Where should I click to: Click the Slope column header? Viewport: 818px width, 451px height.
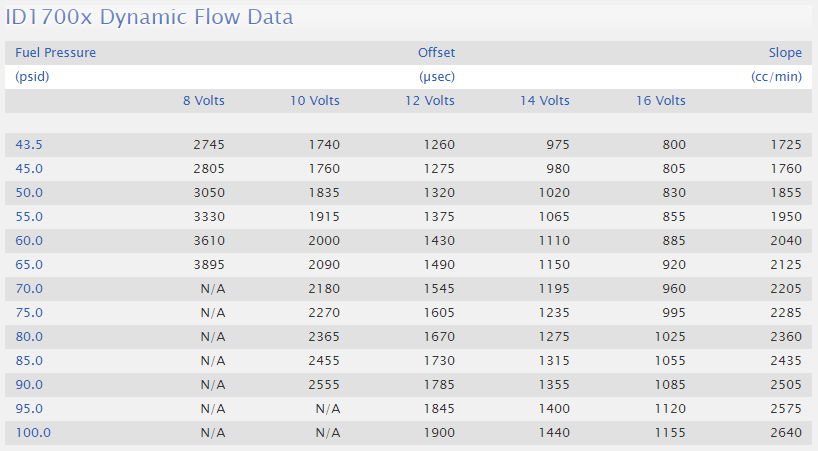click(x=785, y=53)
